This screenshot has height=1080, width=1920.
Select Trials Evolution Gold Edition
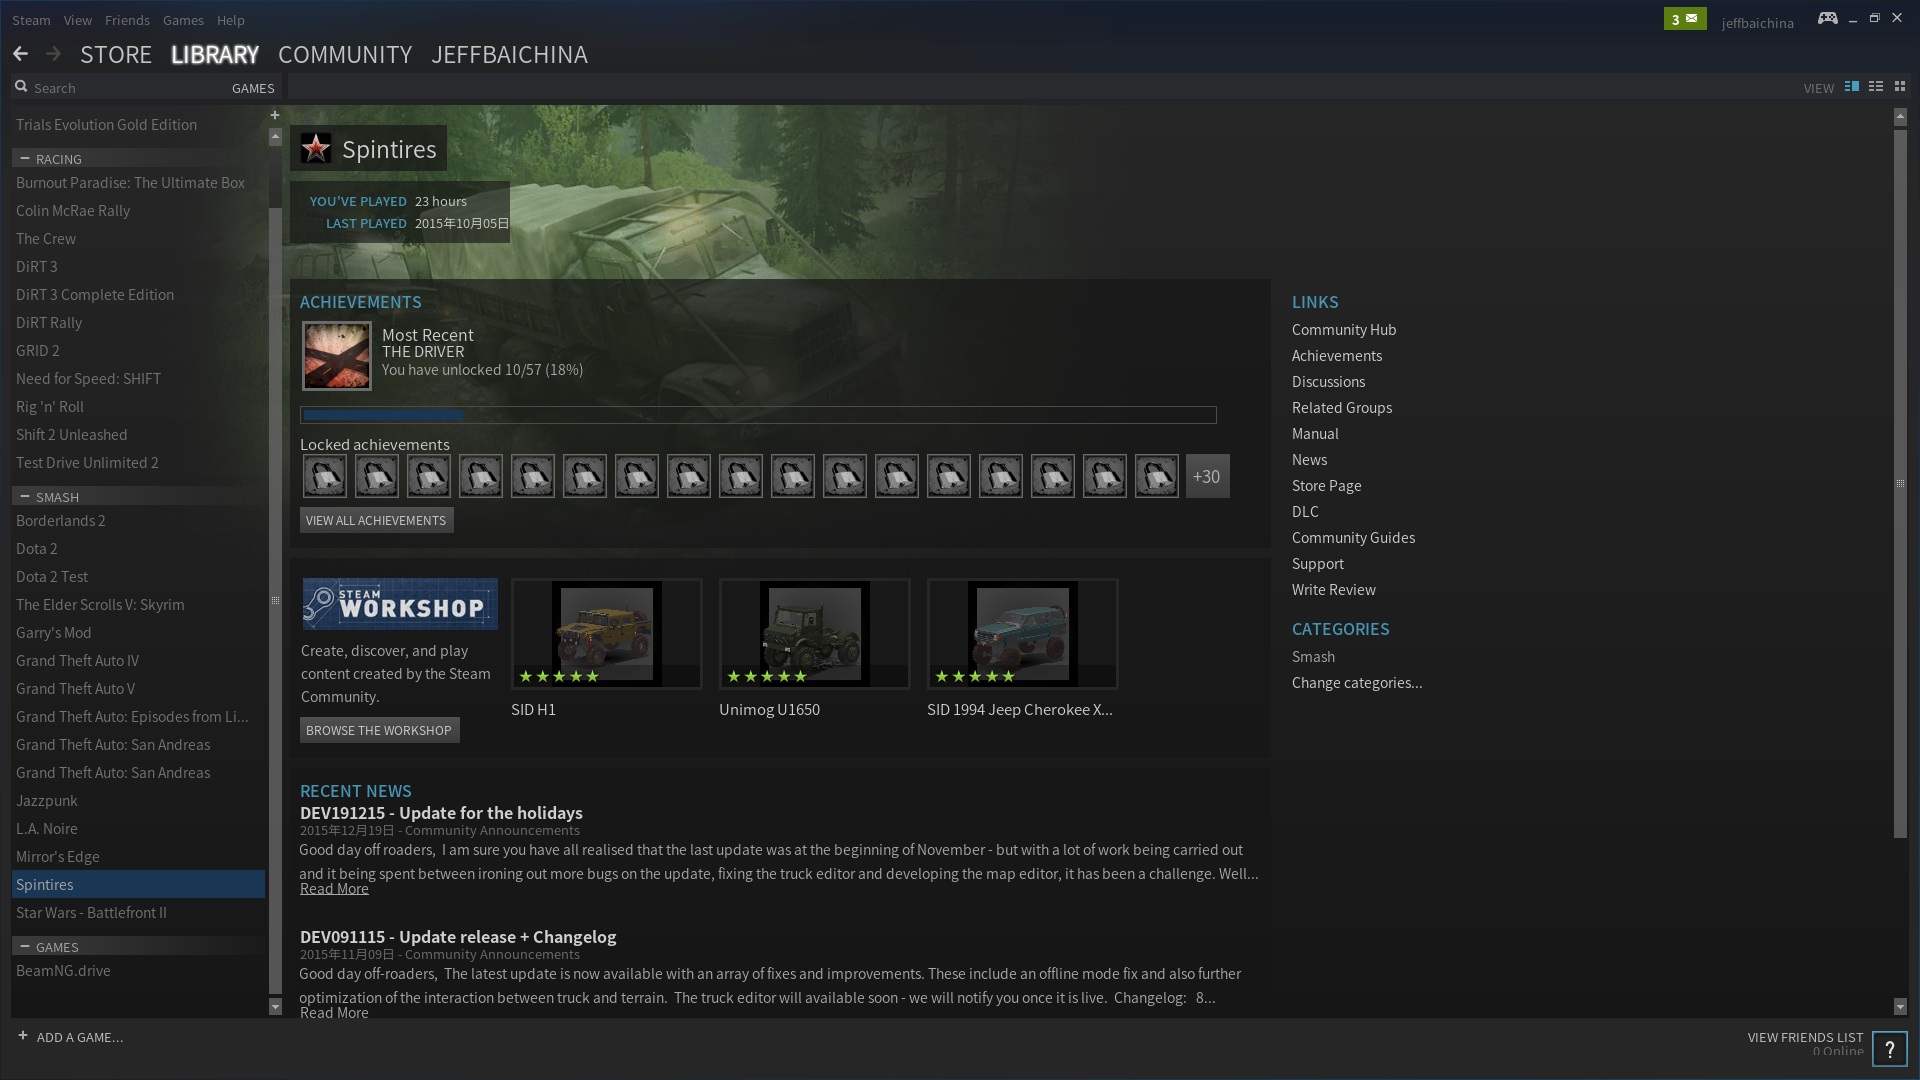pos(138,124)
